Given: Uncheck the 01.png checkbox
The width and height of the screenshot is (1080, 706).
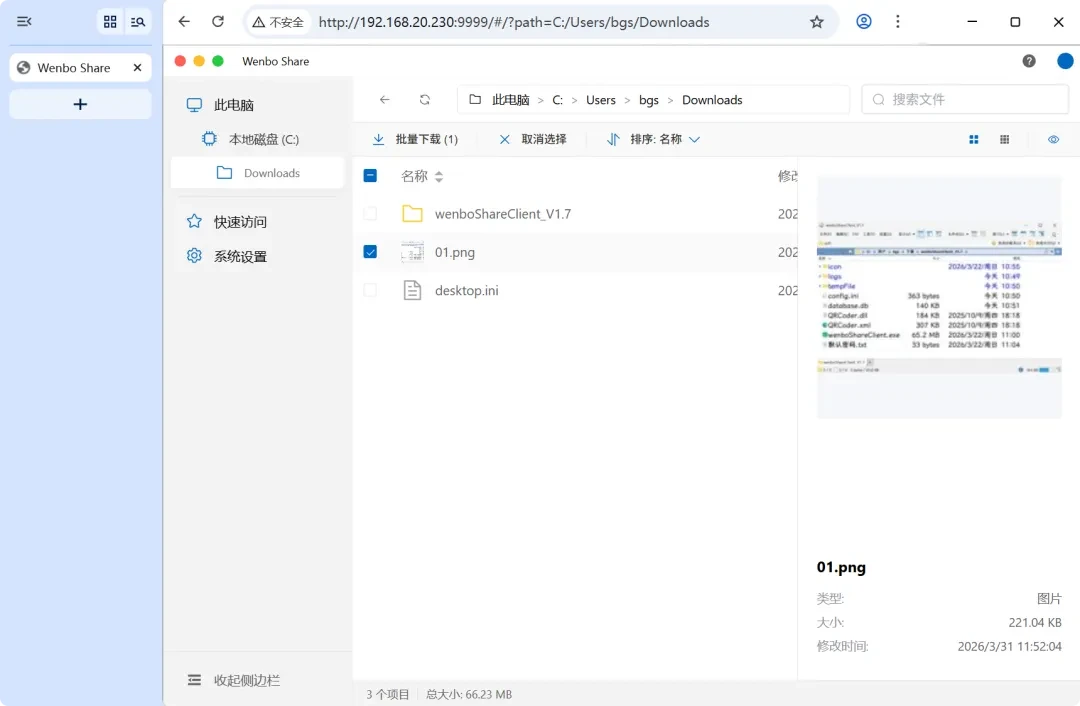Looking at the screenshot, I should coord(370,252).
